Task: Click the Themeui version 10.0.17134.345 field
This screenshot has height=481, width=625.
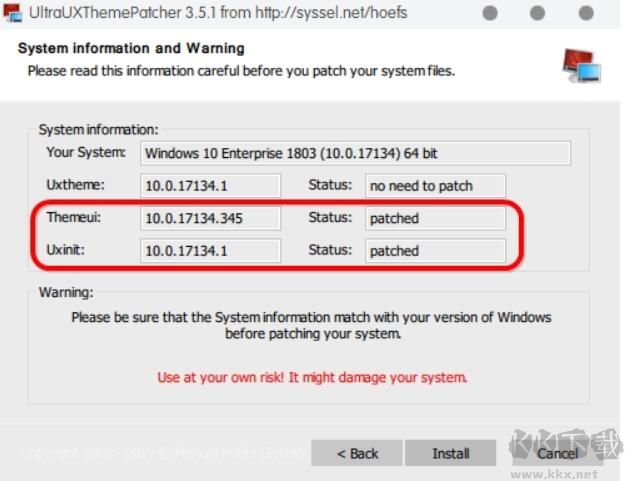Action: 210,218
